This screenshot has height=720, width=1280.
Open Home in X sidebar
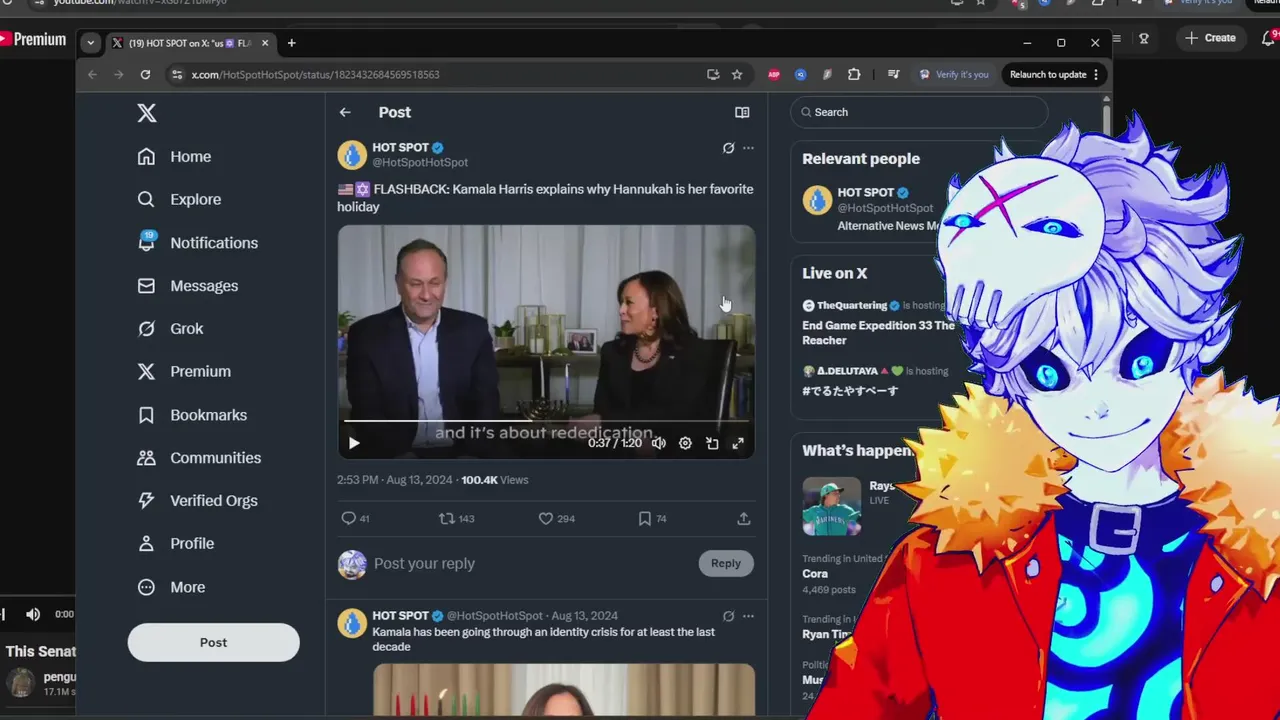(175, 157)
